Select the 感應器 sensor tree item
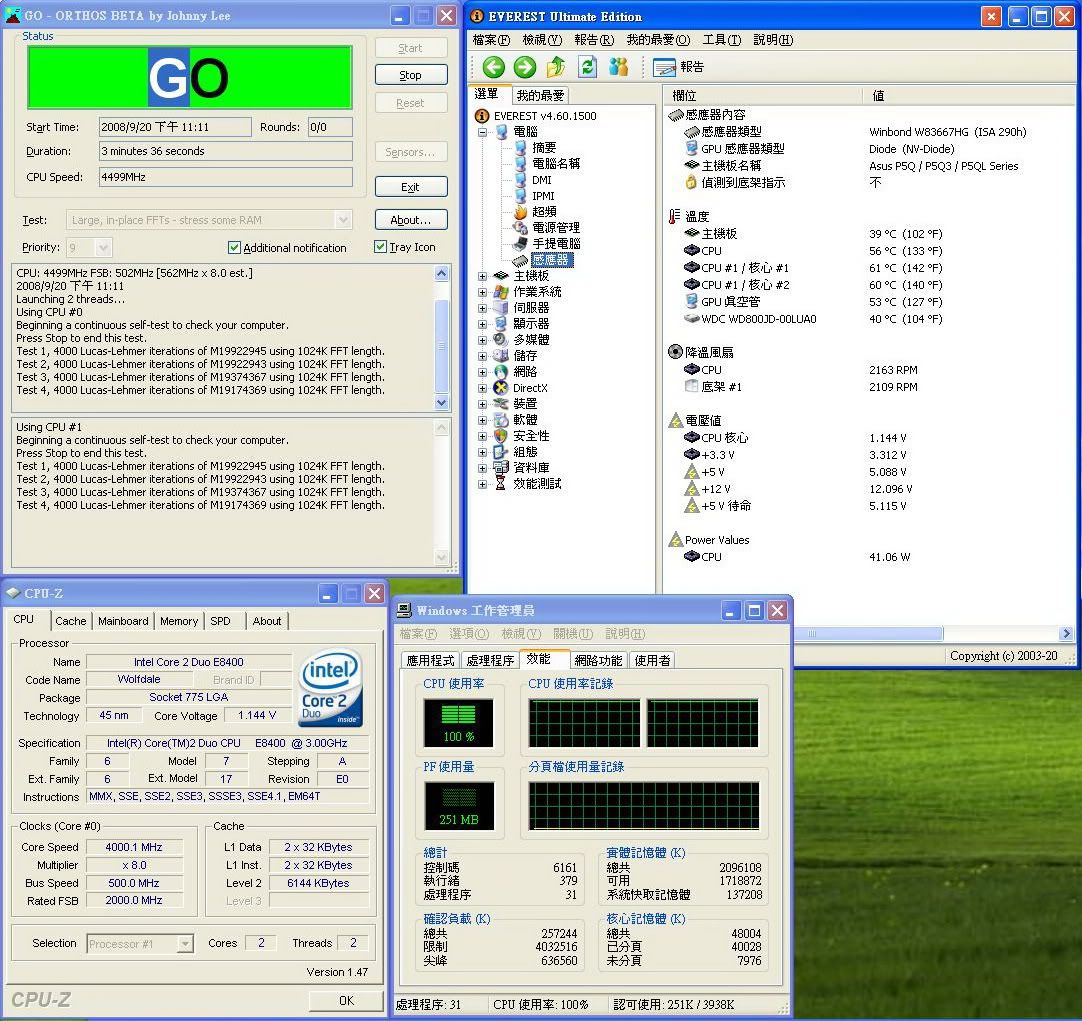Image resolution: width=1082 pixels, height=1021 pixels. click(551, 260)
